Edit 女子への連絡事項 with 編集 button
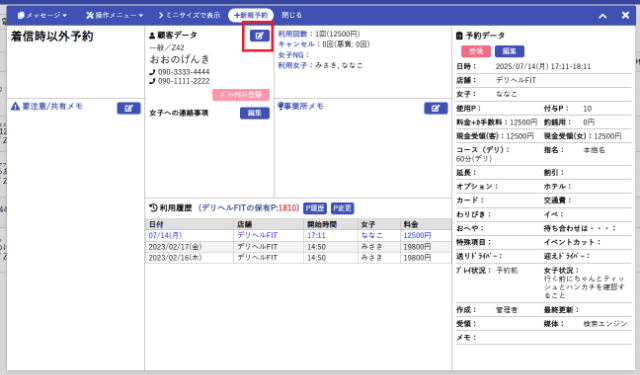 254,113
